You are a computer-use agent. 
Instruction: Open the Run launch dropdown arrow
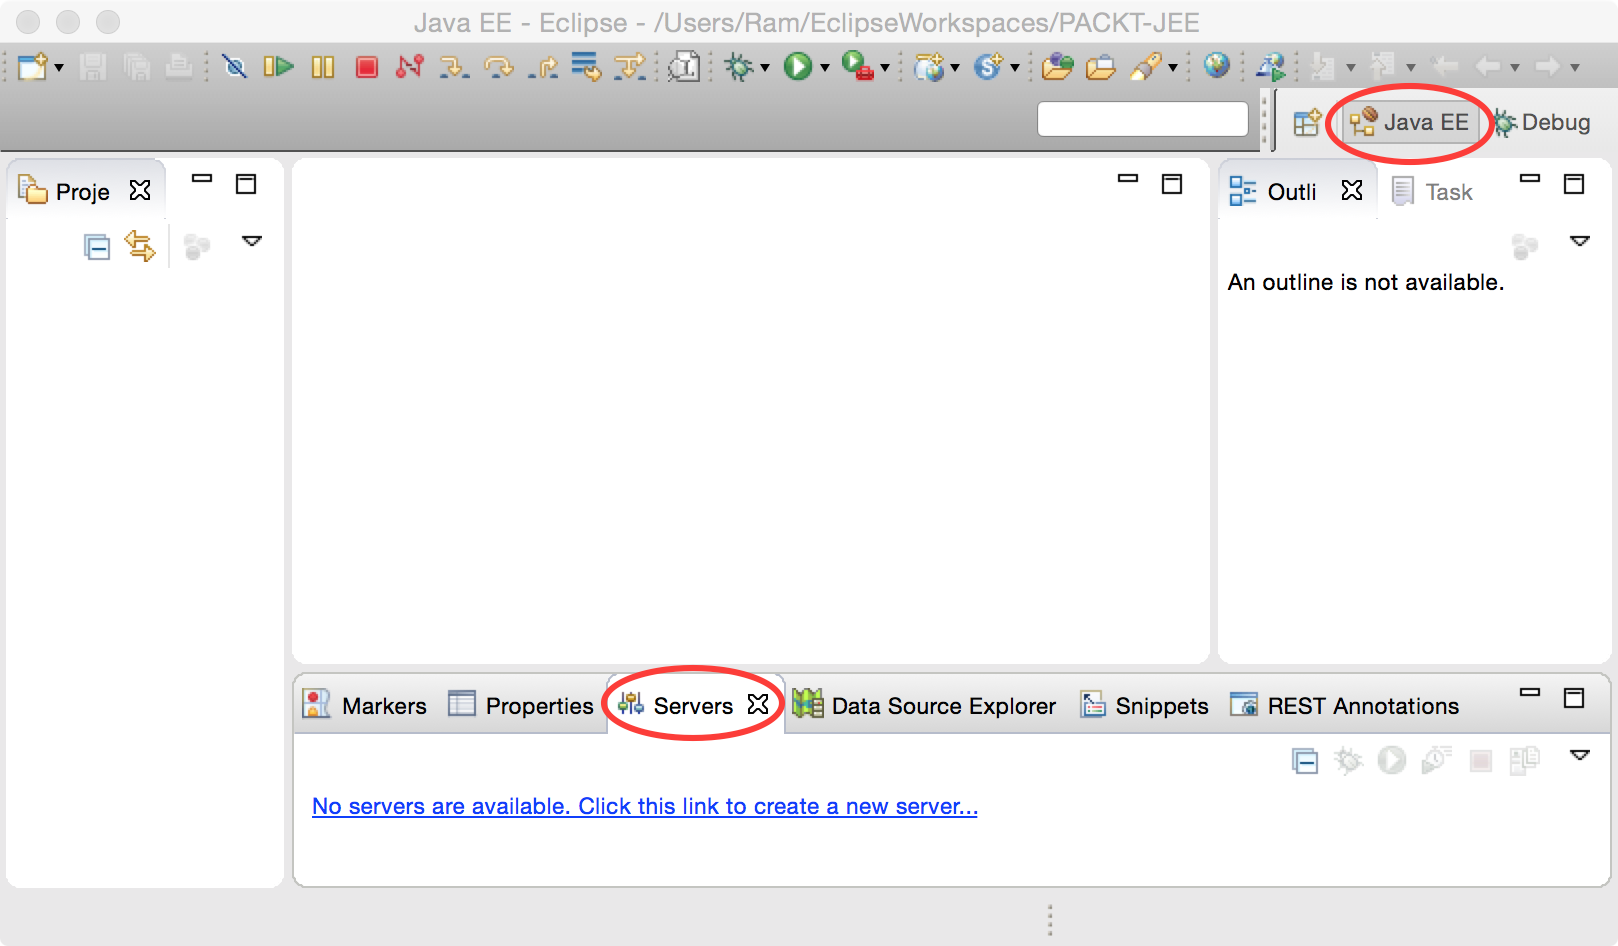tap(825, 68)
